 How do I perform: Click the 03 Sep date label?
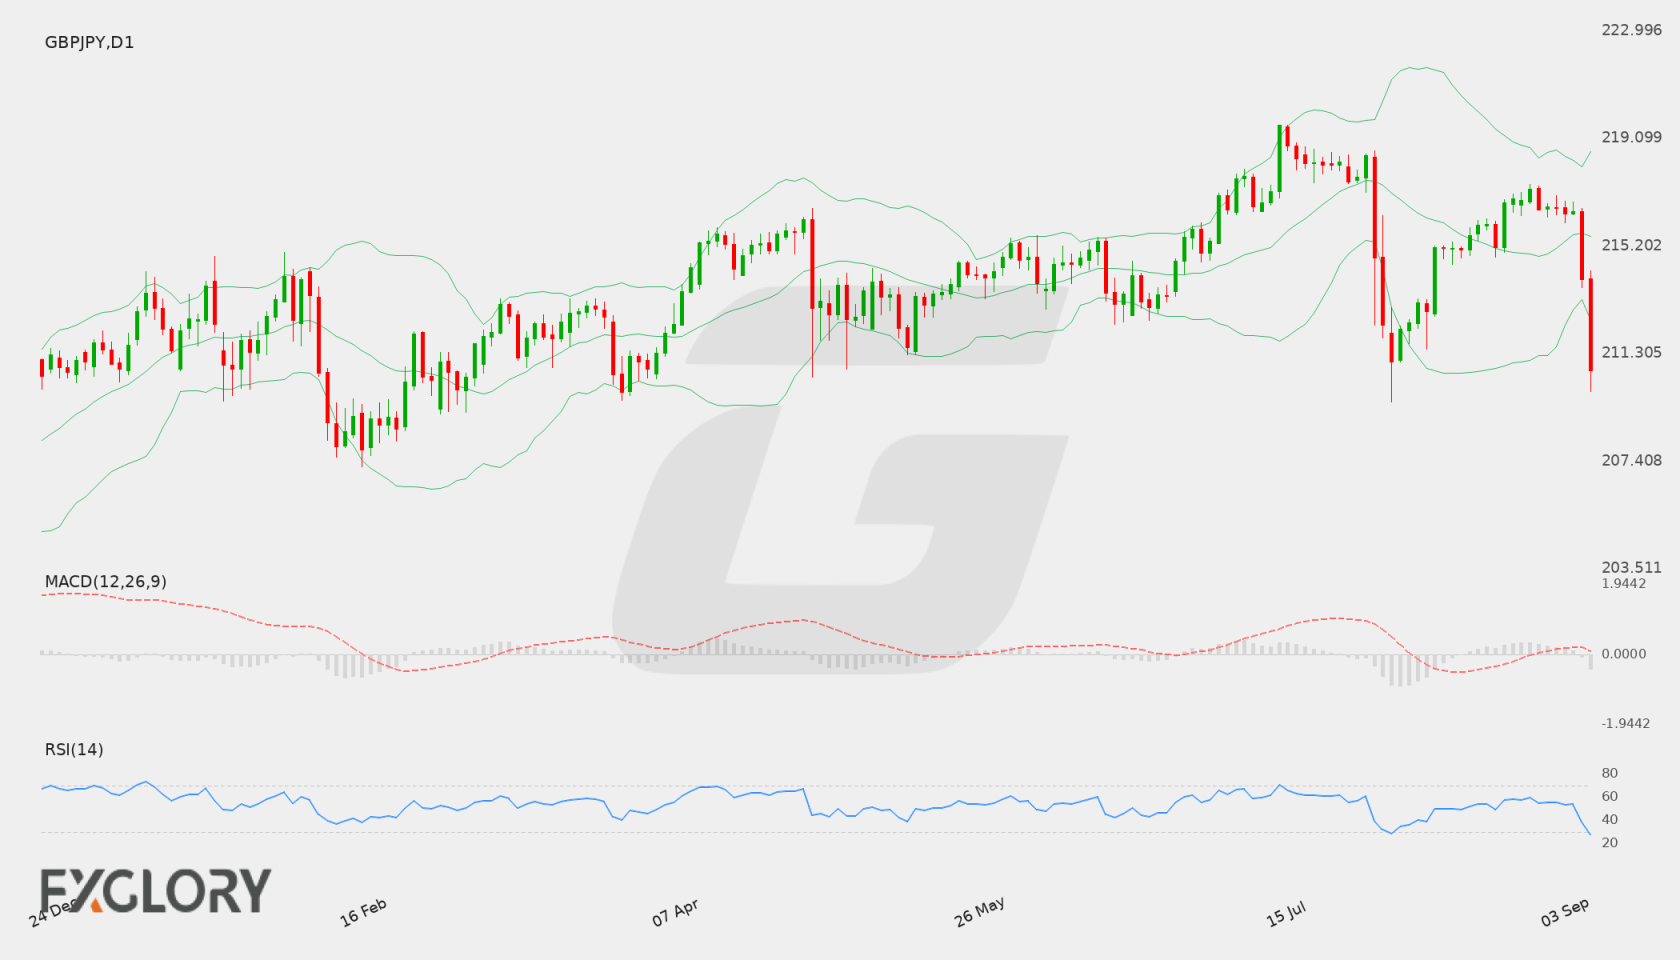coord(1565,912)
